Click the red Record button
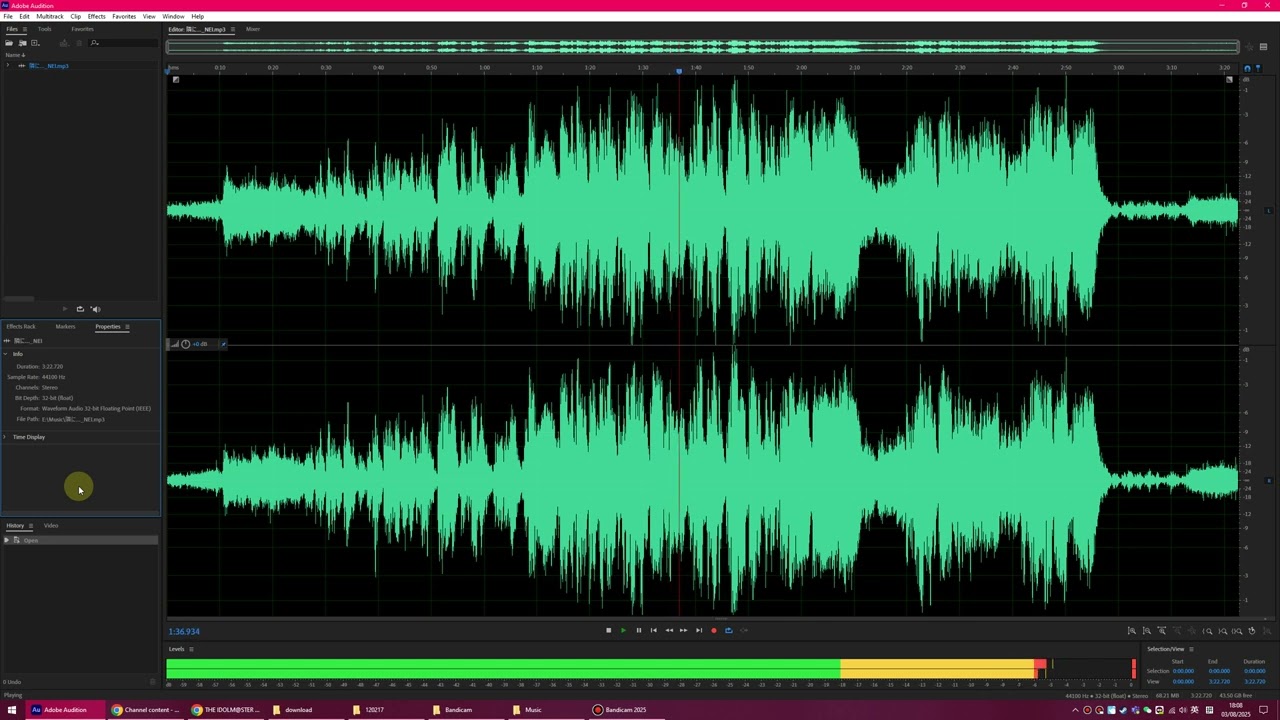 point(713,630)
